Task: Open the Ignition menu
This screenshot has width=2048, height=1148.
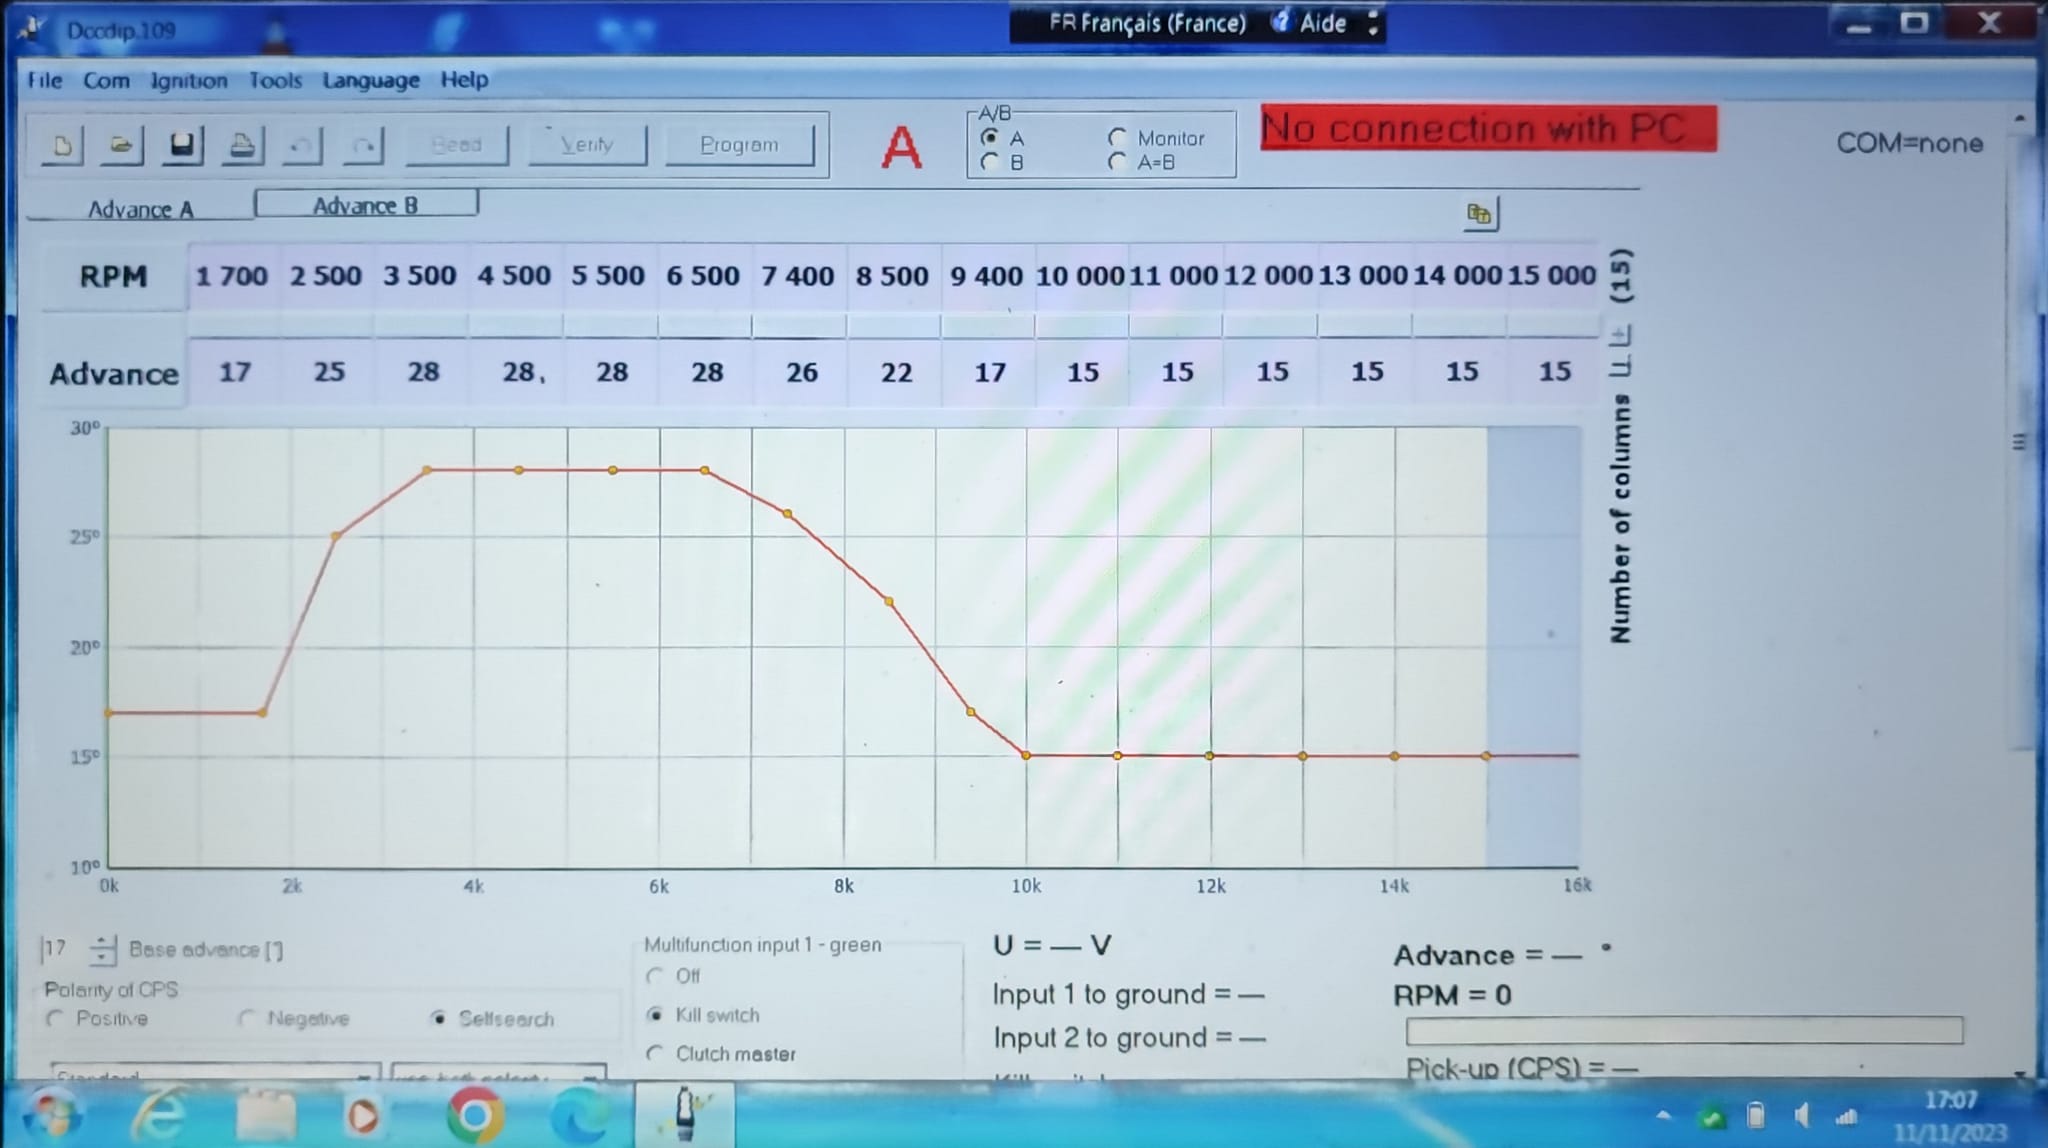Action: [x=189, y=80]
